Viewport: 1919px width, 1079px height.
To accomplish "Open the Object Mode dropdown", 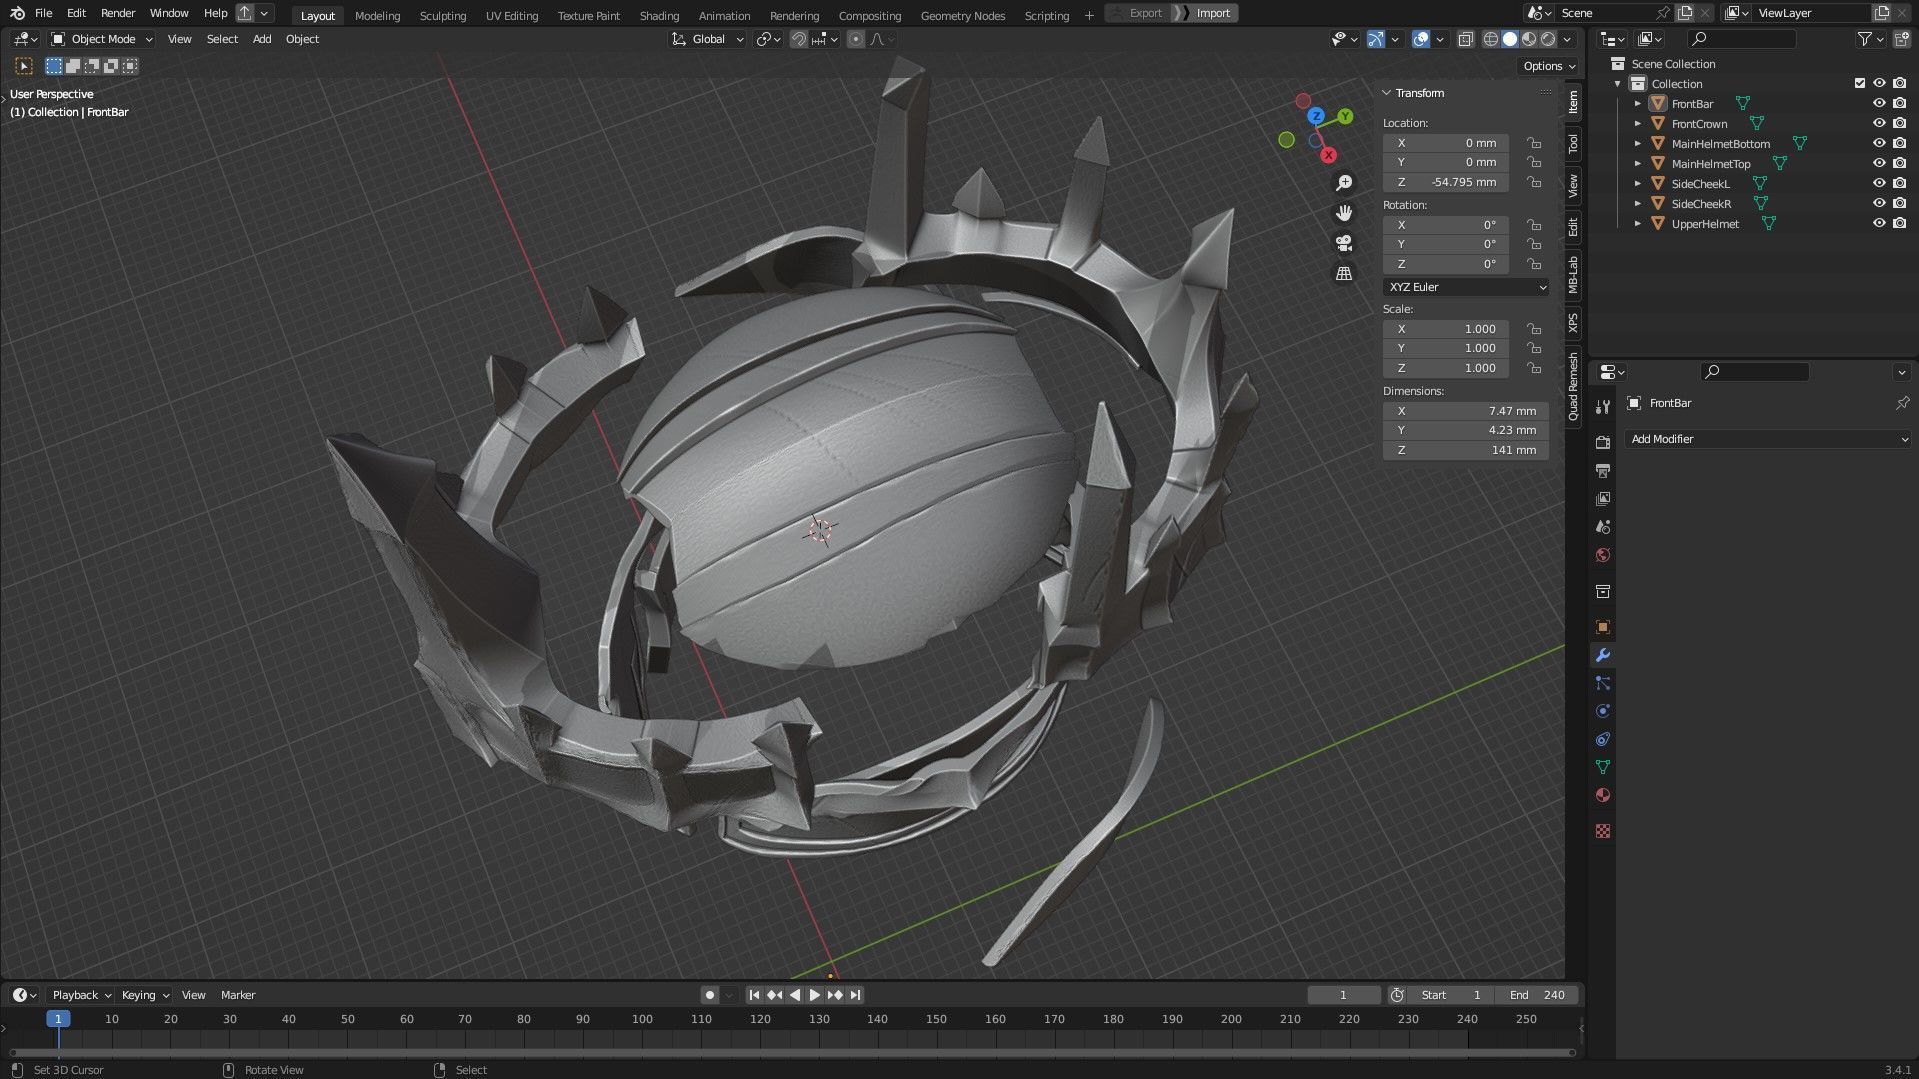I will (x=102, y=39).
